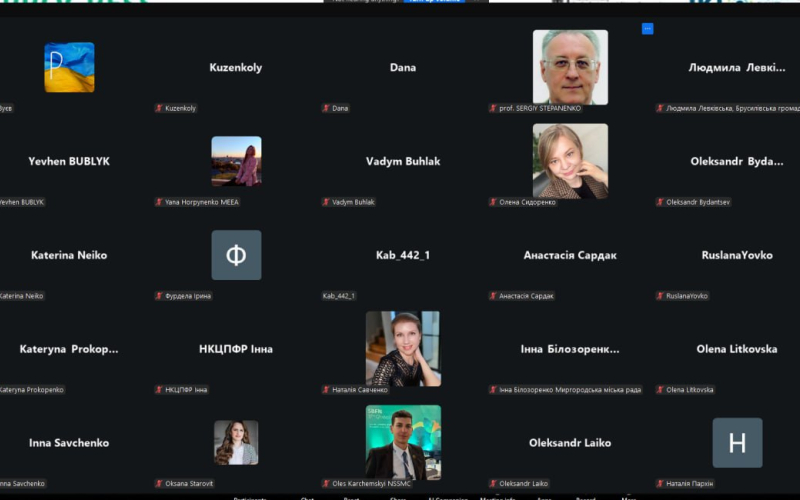Click muted mic icon for Інна Білозоренко
Viewport: 800px width, 500px height.
point(493,390)
